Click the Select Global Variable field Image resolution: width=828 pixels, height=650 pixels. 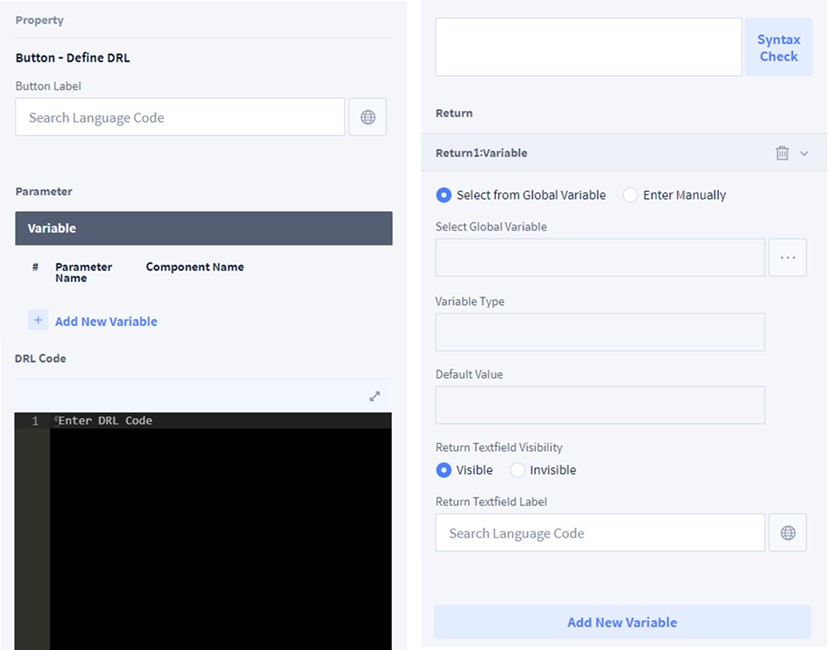tap(600, 257)
